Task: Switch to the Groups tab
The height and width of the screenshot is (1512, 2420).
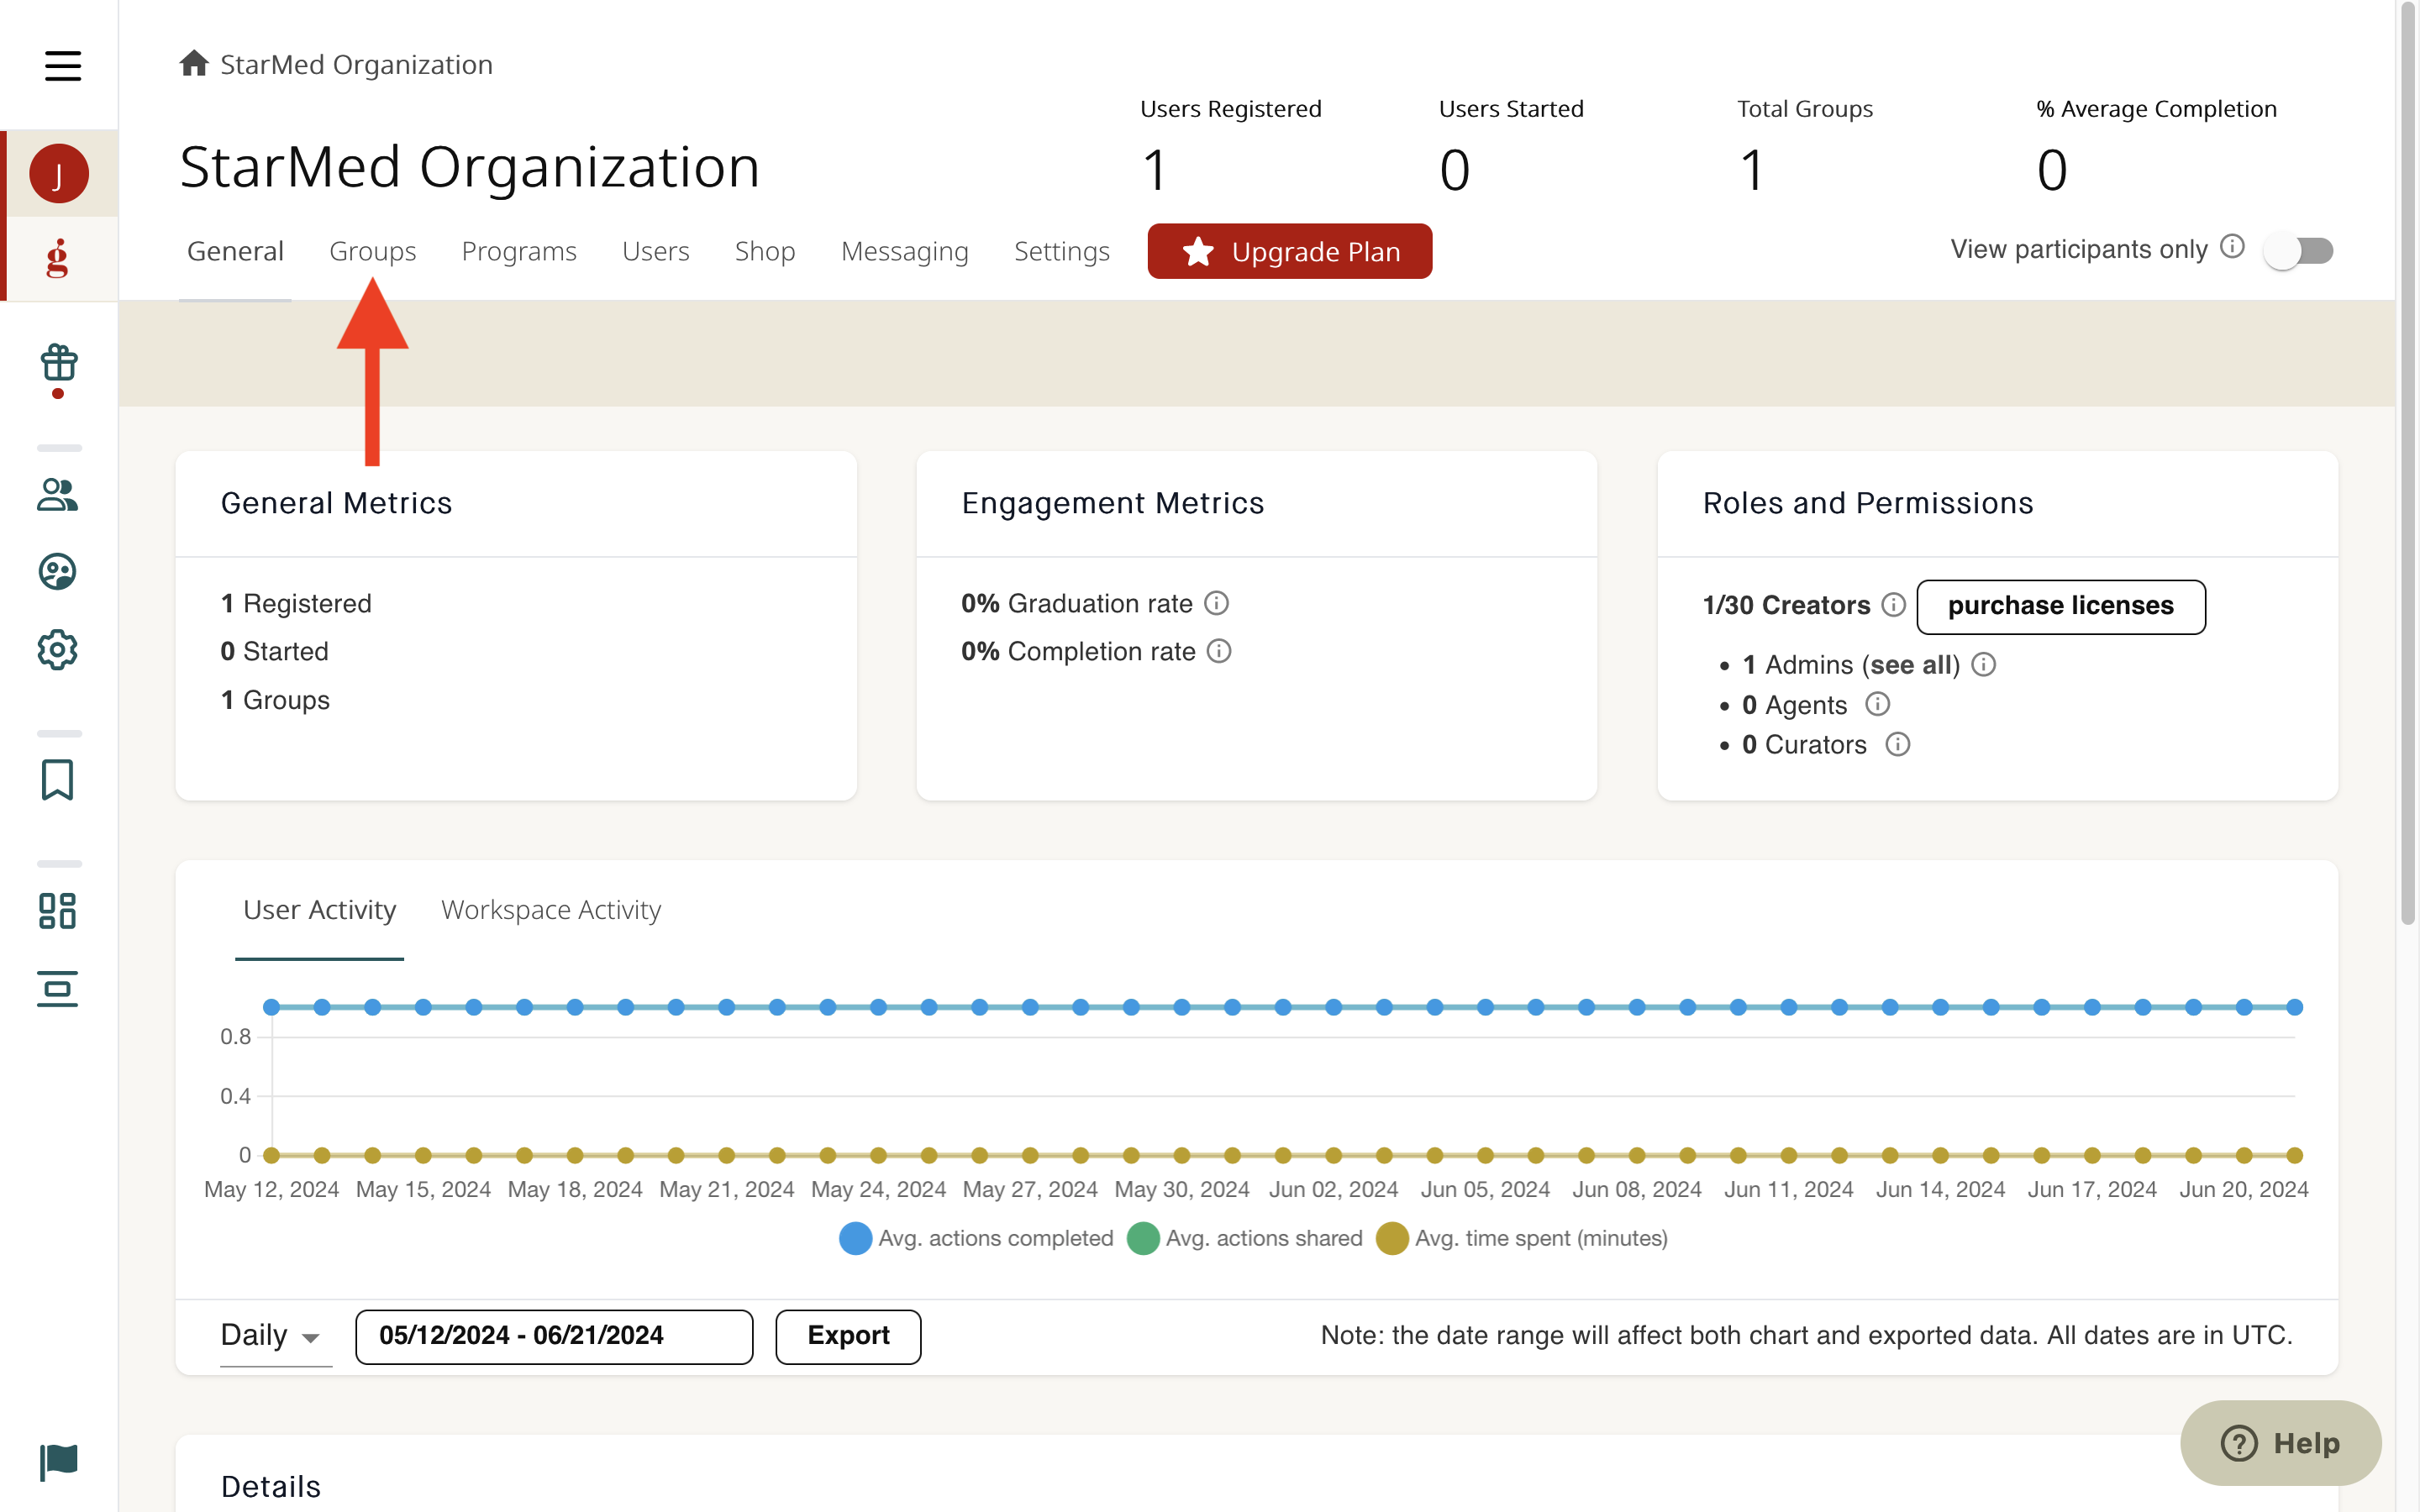Action: point(372,251)
